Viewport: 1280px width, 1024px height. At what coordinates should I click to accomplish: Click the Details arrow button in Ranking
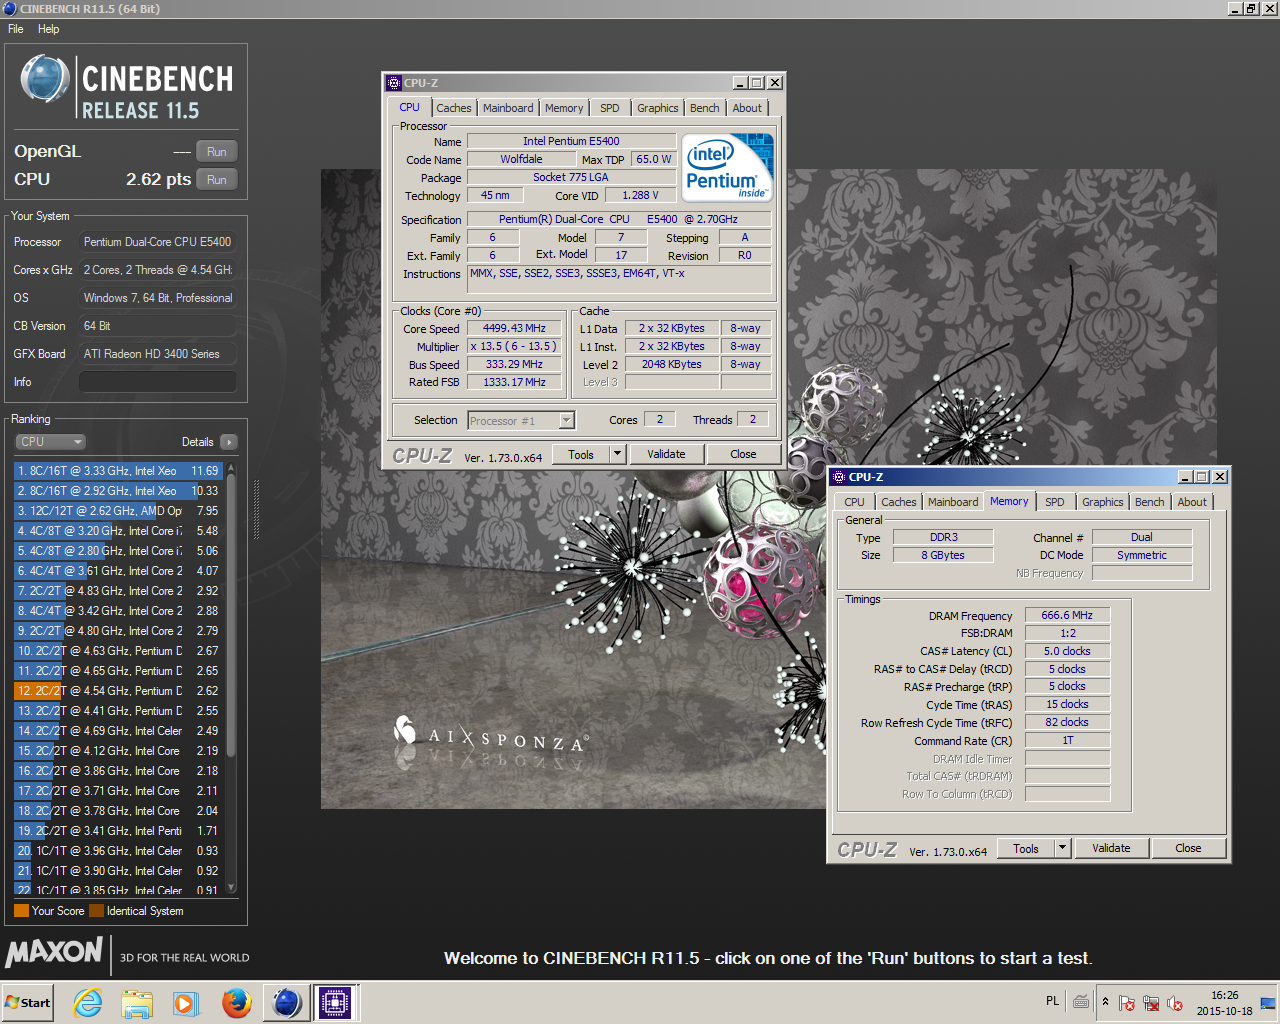pyautogui.click(x=229, y=442)
